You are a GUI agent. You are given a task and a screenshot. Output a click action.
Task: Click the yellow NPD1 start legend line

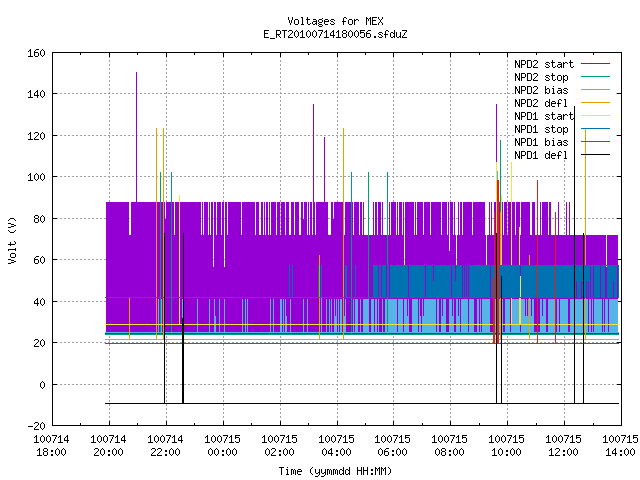(x=595, y=116)
